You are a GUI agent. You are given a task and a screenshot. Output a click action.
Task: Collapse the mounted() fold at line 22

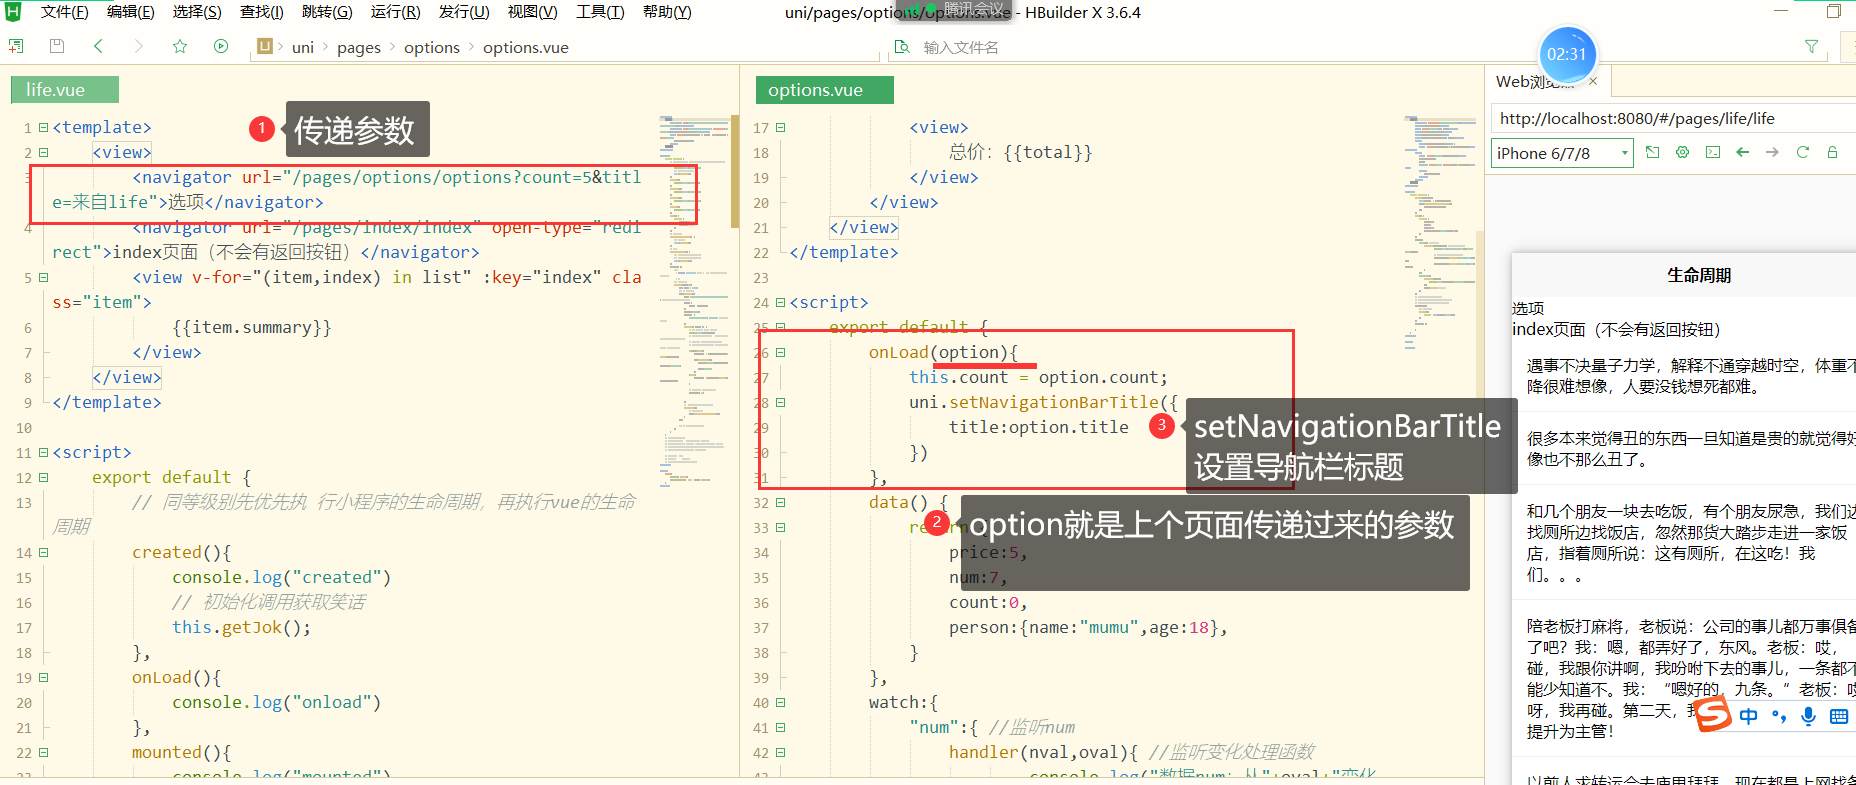43,752
